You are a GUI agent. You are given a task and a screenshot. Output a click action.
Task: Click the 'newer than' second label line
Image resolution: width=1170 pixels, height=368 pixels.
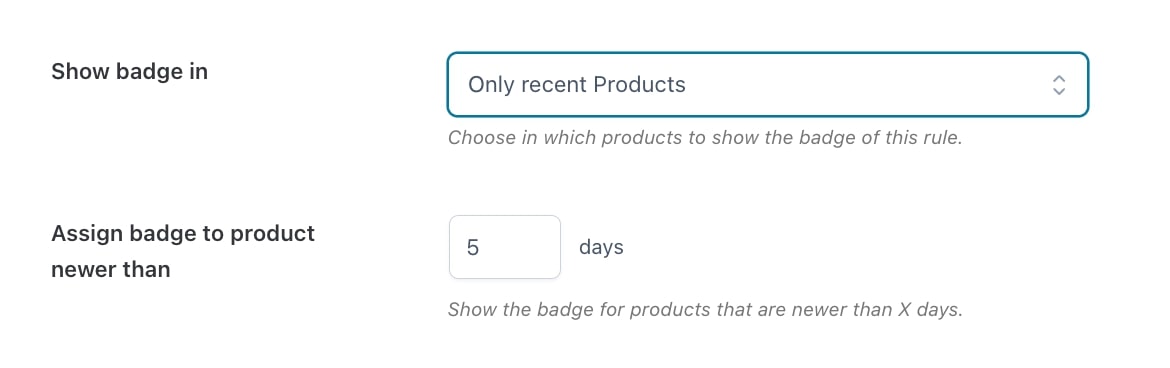[x=110, y=269]
